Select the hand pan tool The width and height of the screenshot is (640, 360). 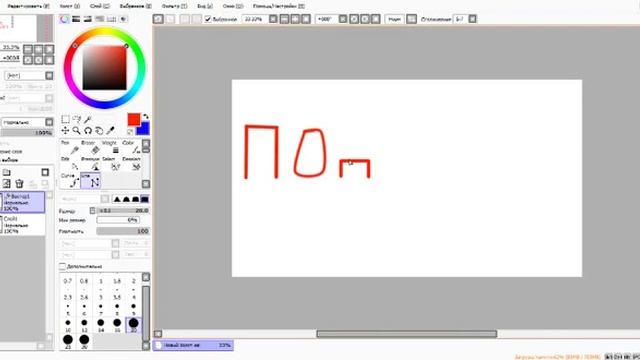(x=99, y=131)
